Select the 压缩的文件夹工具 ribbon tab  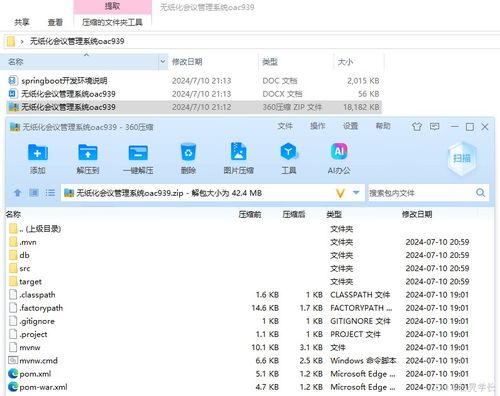click(112, 22)
